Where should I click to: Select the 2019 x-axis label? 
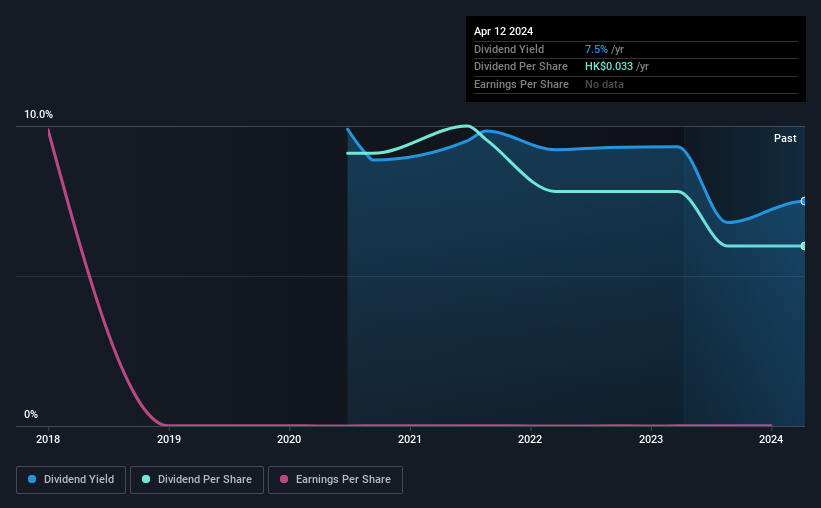[x=169, y=439]
